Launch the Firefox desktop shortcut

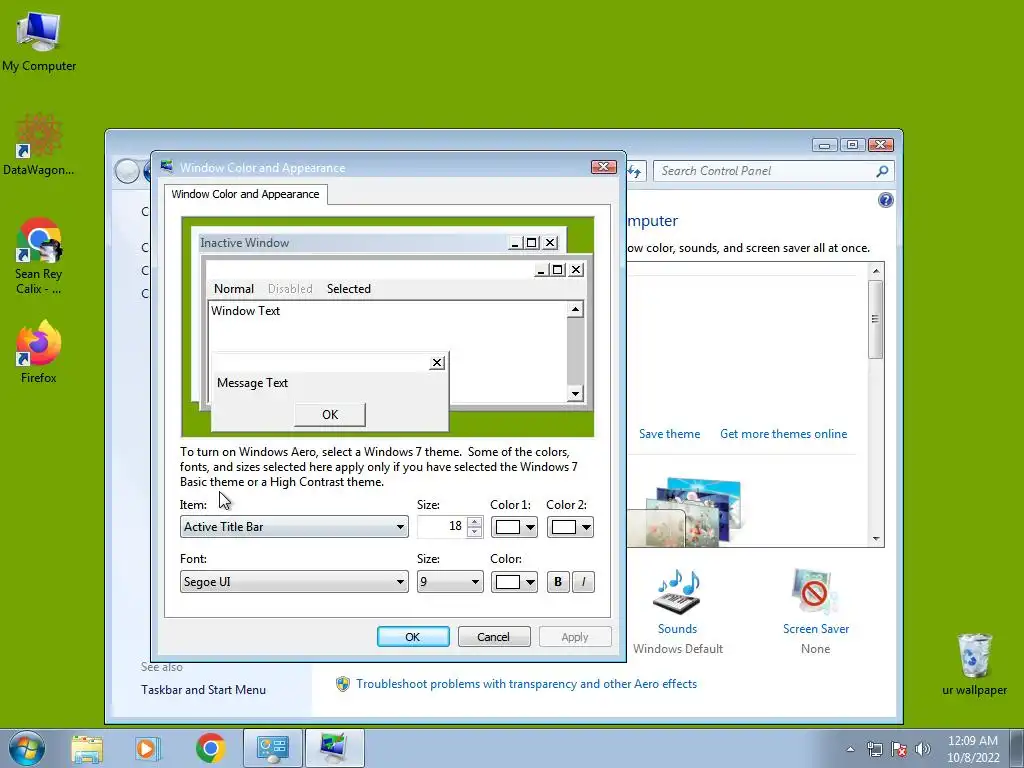[x=39, y=351]
